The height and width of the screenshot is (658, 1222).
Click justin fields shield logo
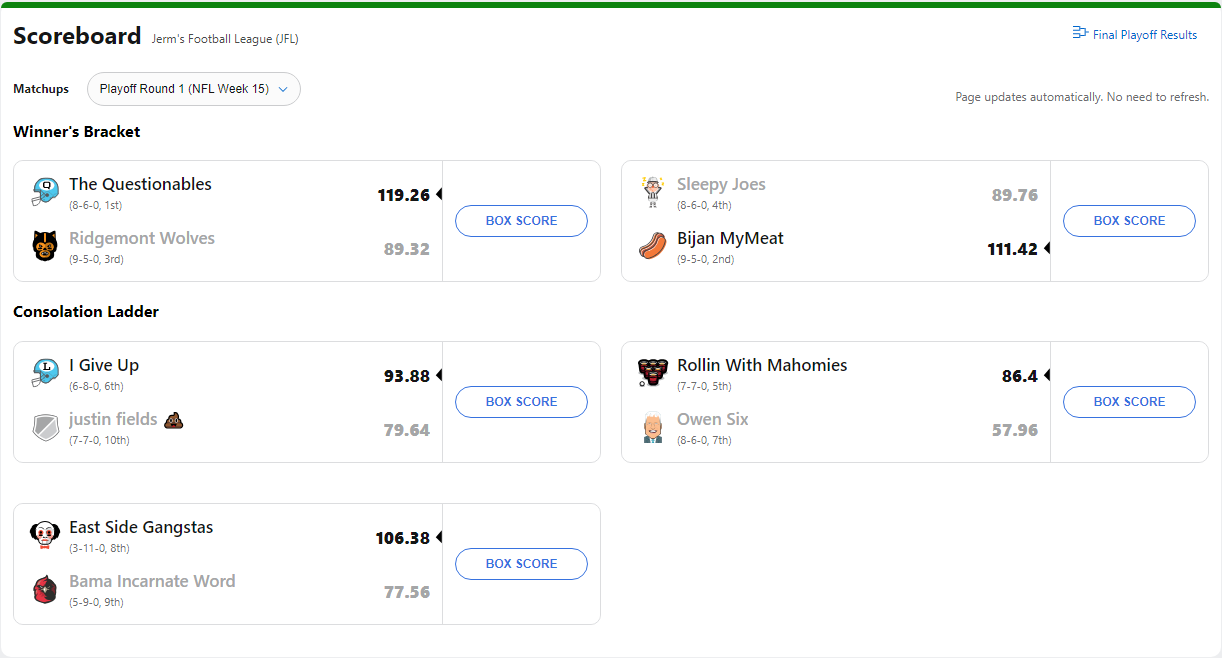[45, 427]
